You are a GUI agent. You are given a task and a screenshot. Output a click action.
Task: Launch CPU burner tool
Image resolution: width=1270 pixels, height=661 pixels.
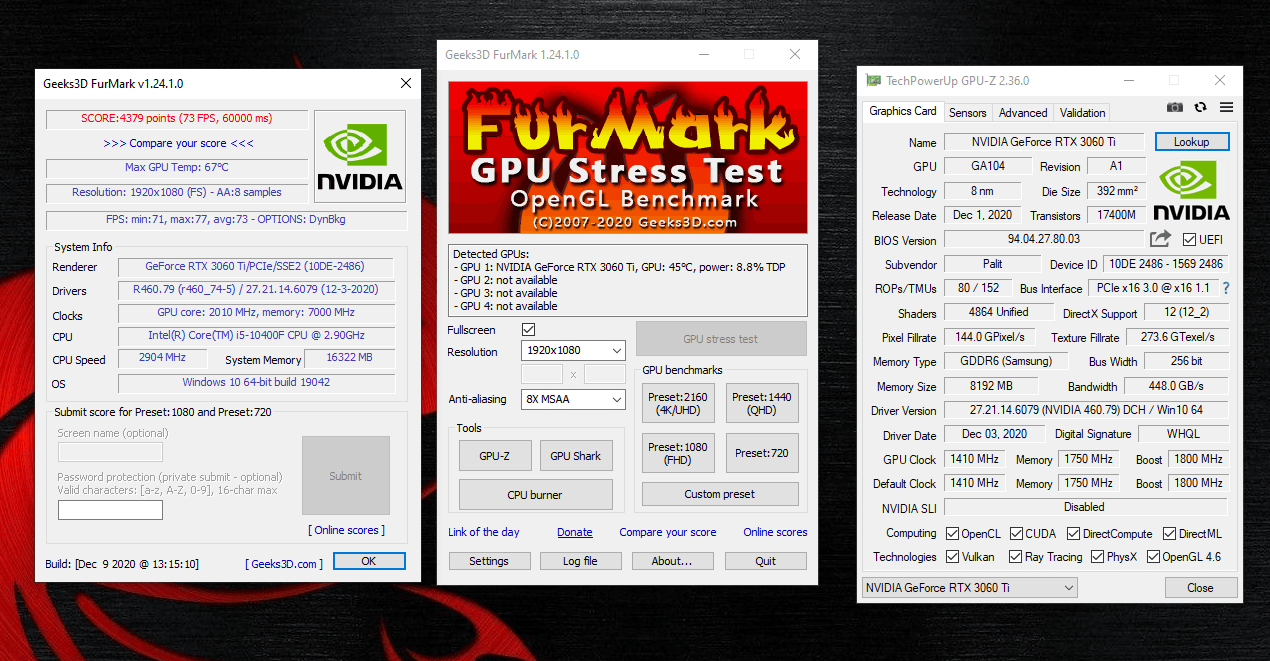pyautogui.click(x=535, y=495)
